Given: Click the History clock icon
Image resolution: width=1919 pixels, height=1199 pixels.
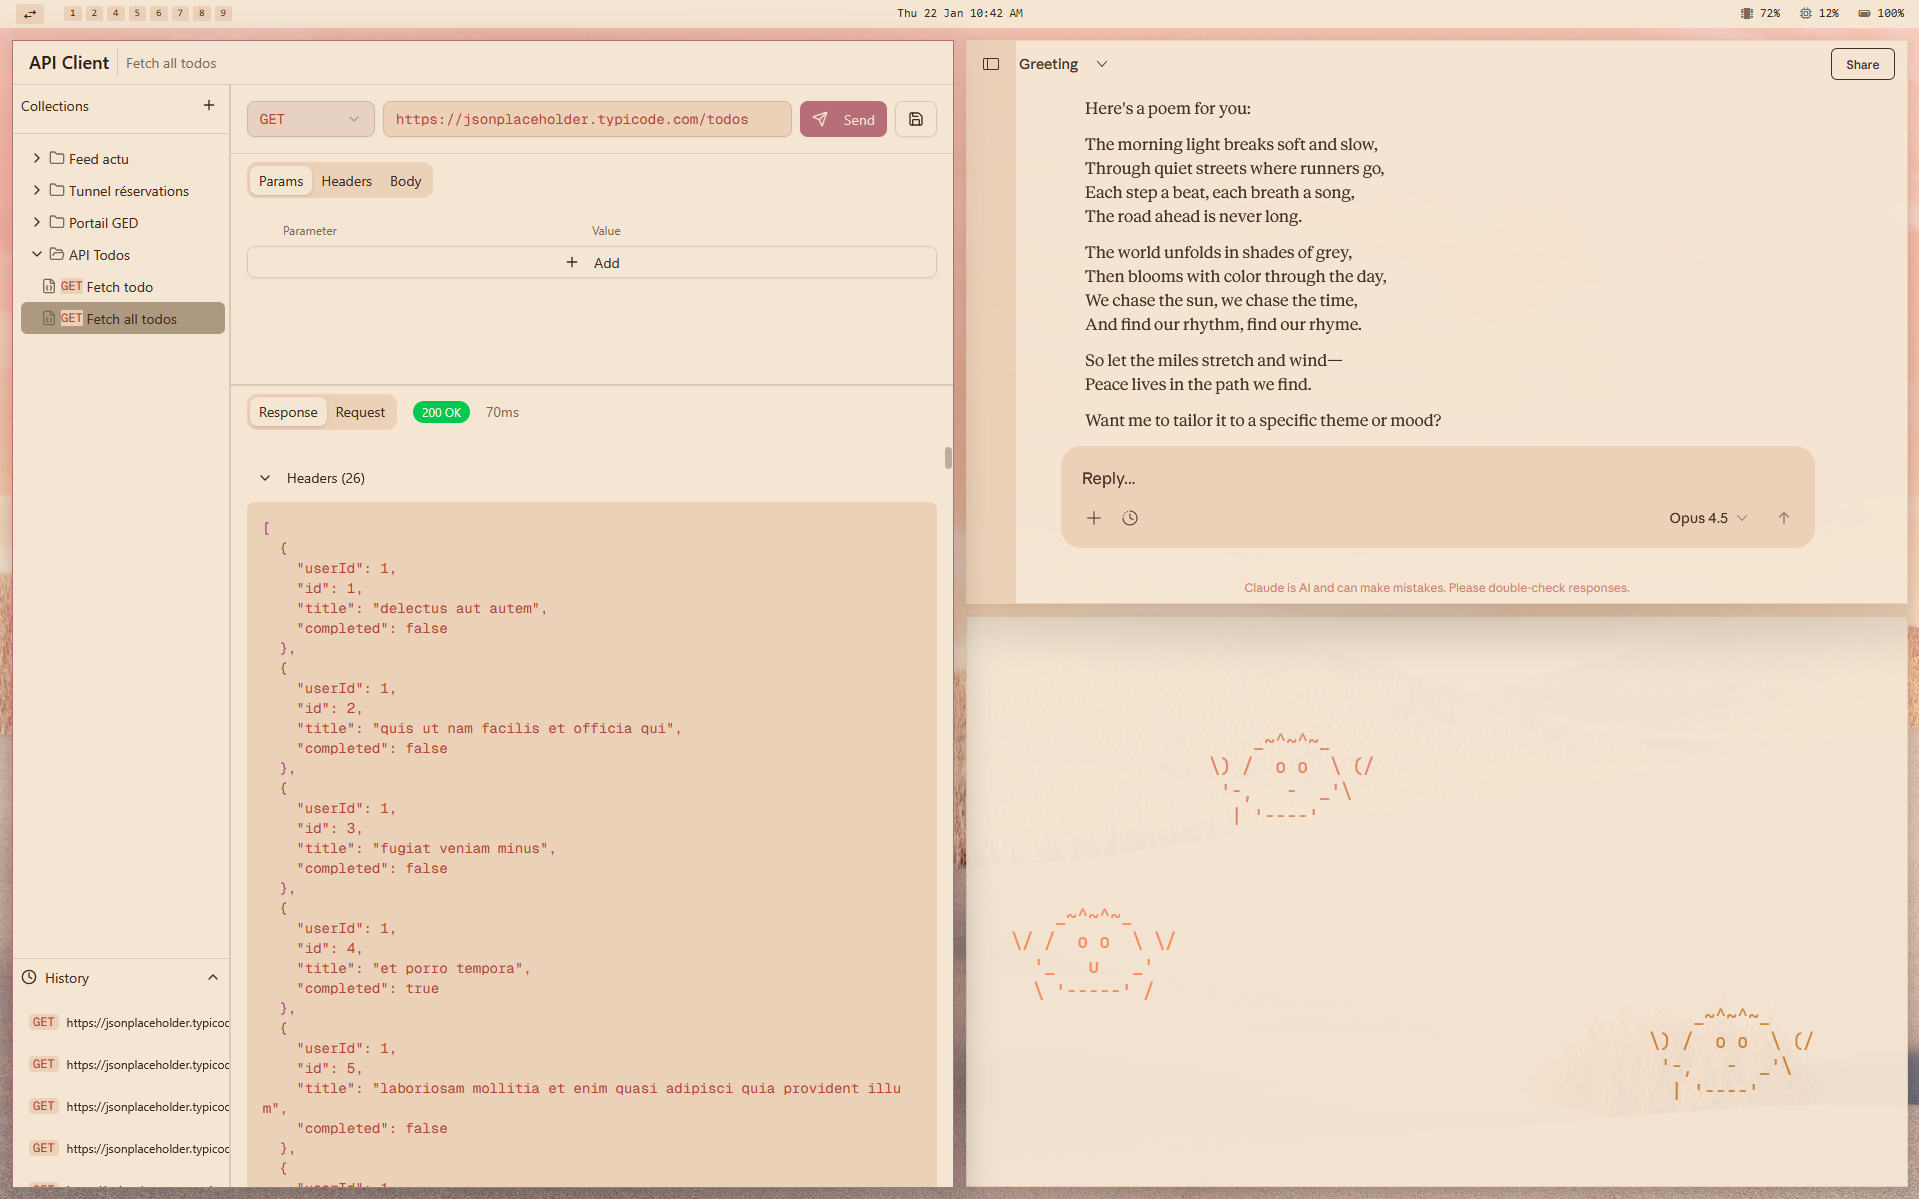Looking at the screenshot, I should tap(29, 977).
